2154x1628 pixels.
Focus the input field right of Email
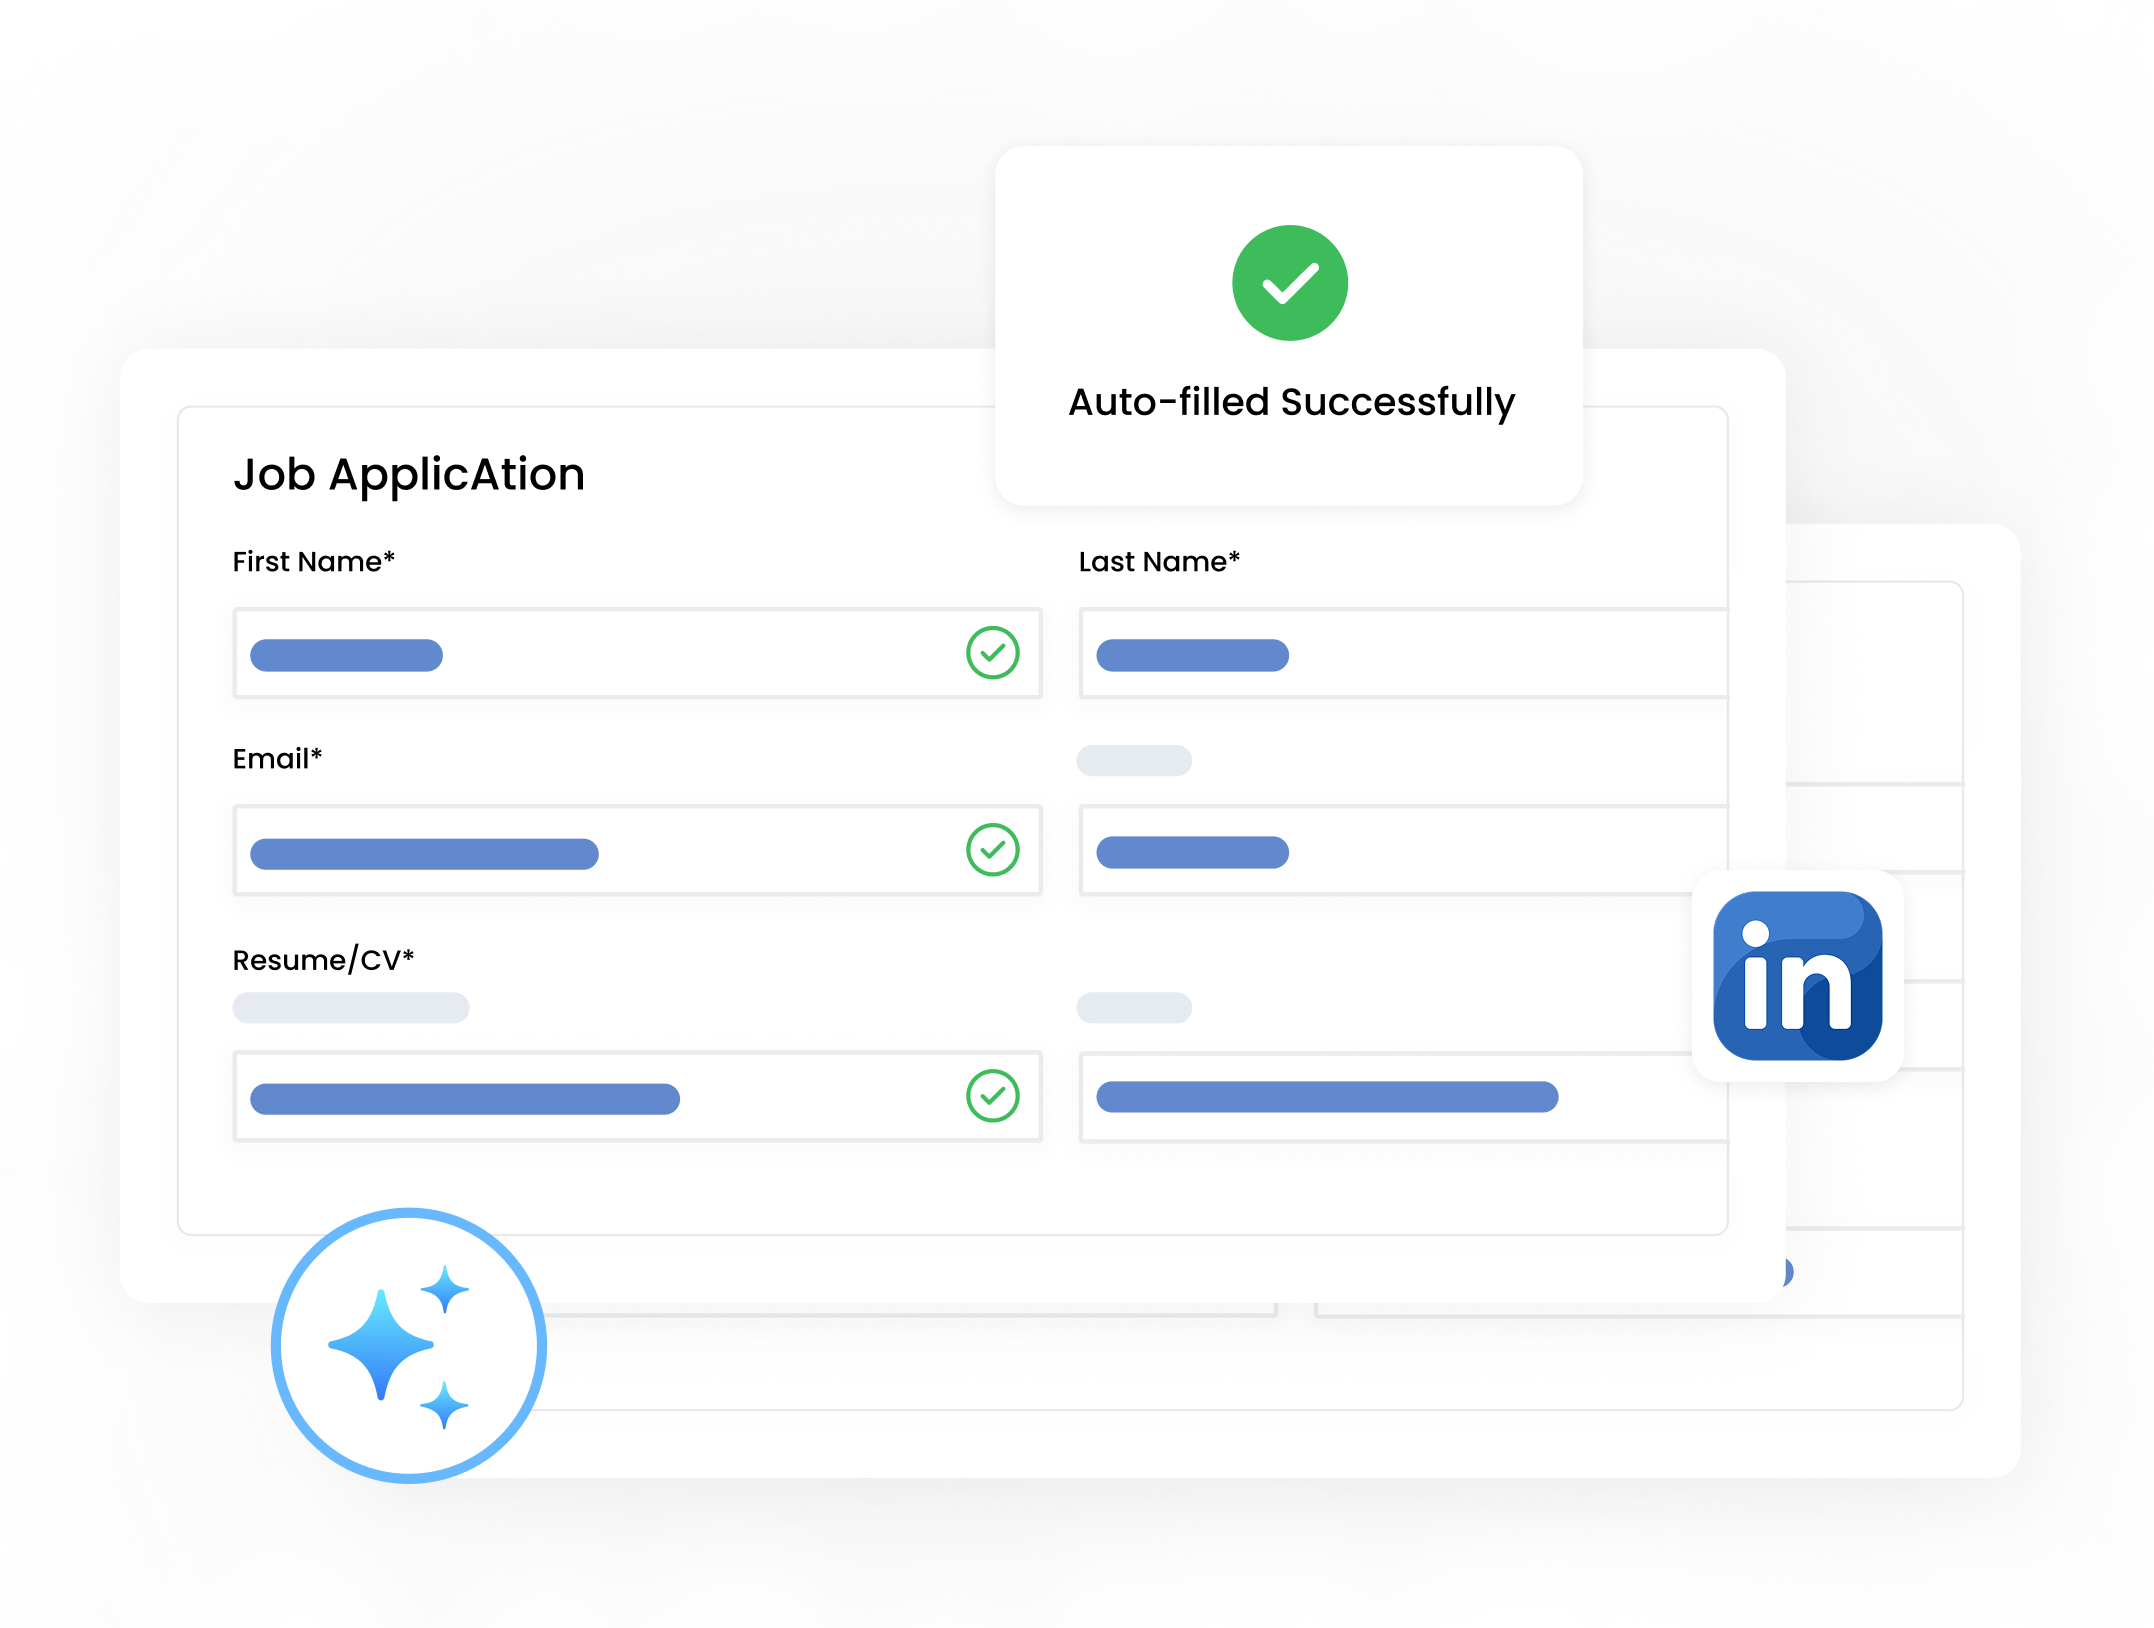(x=1404, y=850)
